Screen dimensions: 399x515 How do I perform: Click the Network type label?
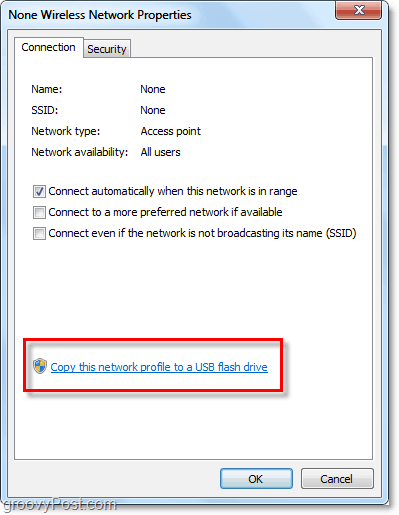point(66,131)
